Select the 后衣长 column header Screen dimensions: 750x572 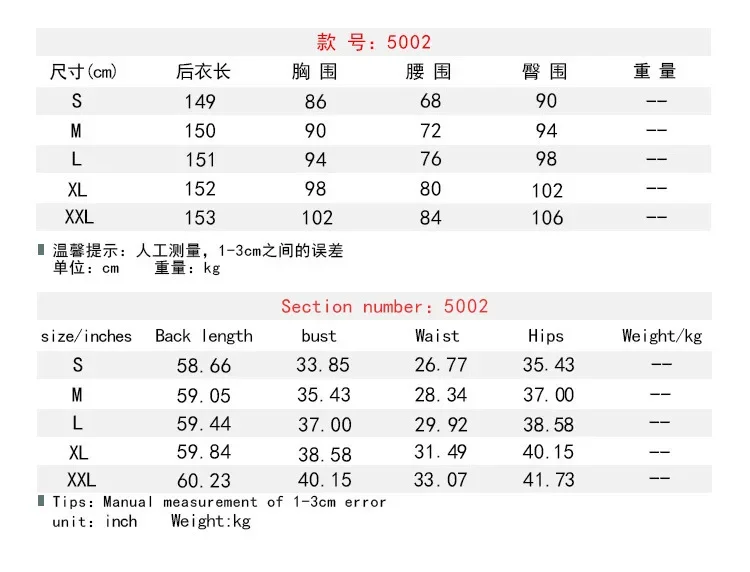(x=203, y=72)
